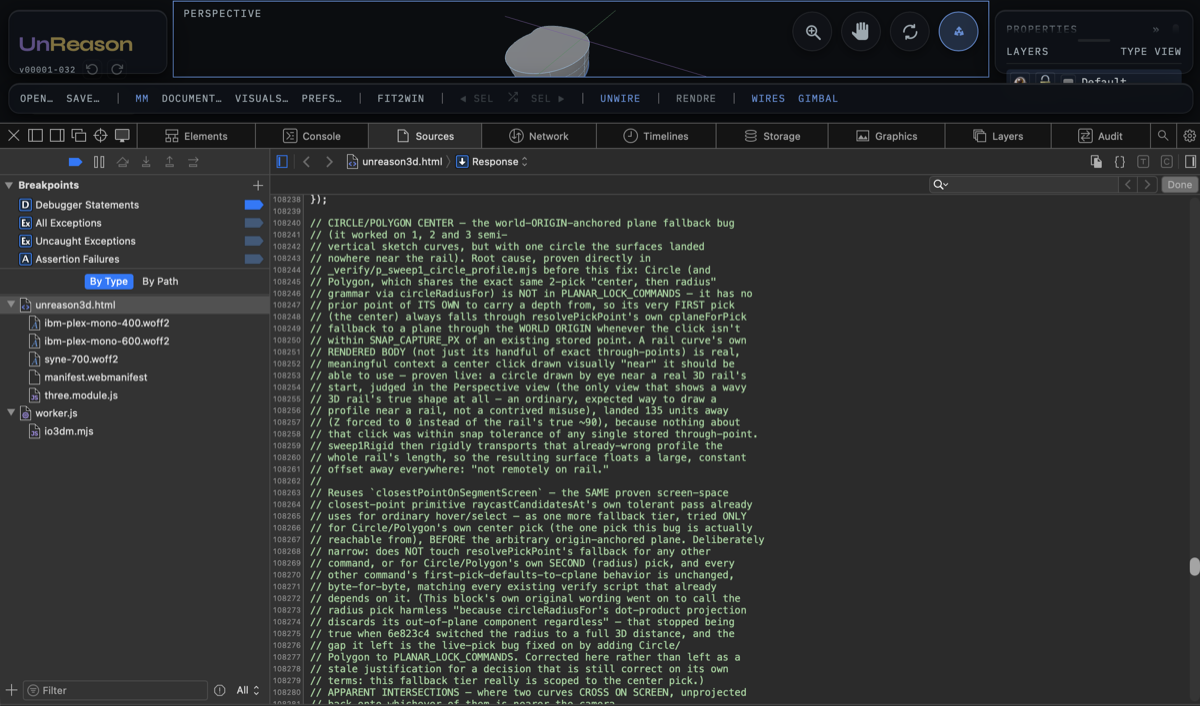Click the rotate/orbit arrows button
The image size is (1200, 706).
pos(910,32)
